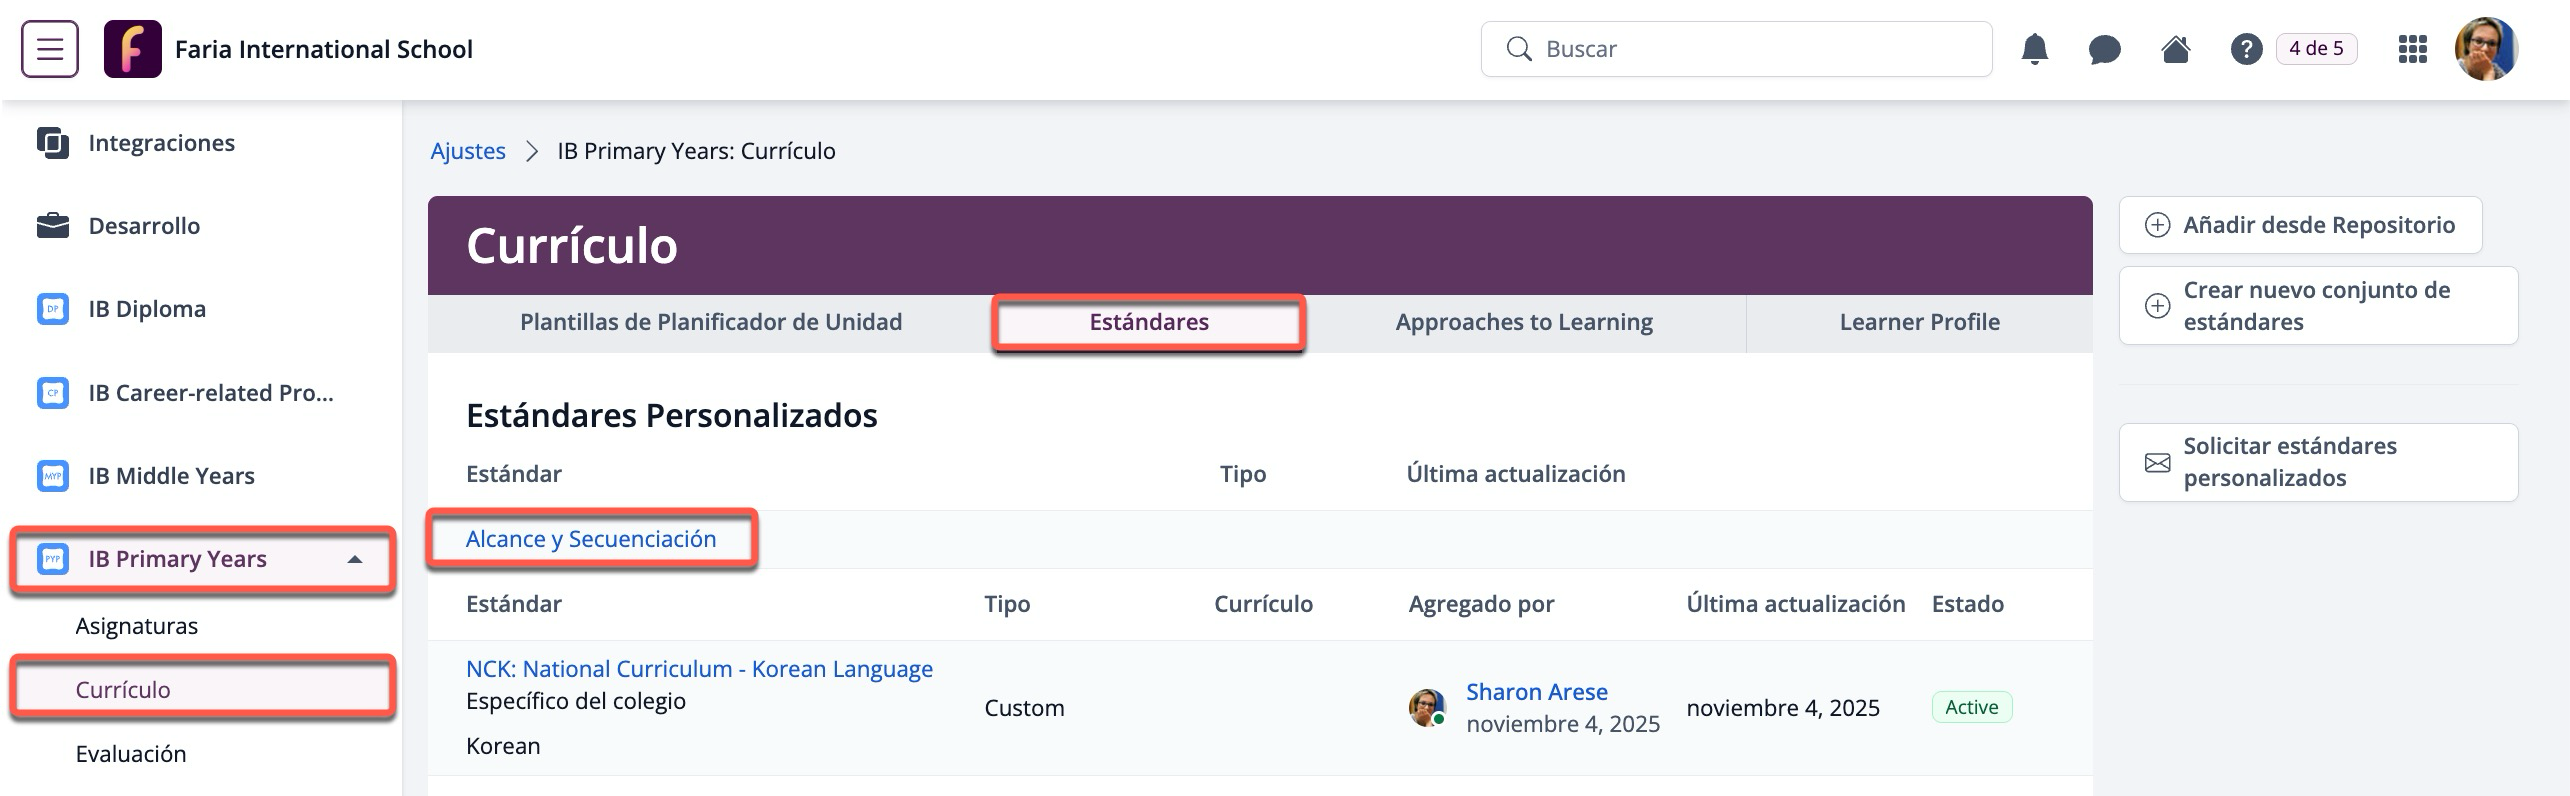Open Currículo in the sidebar
The image size is (2570, 796).
coord(203,689)
